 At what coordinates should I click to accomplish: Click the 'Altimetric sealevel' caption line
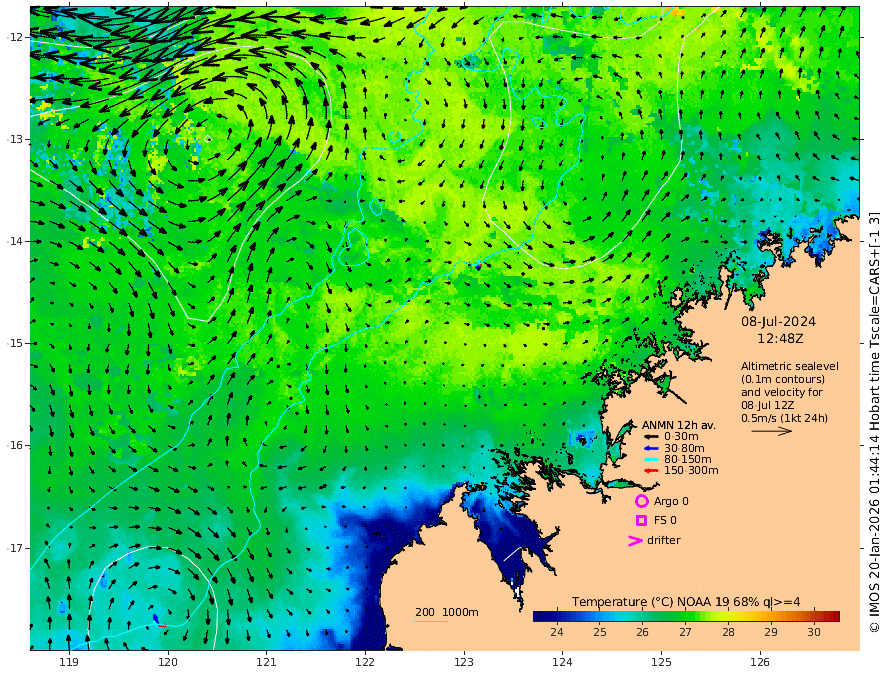pyautogui.click(x=790, y=366)
